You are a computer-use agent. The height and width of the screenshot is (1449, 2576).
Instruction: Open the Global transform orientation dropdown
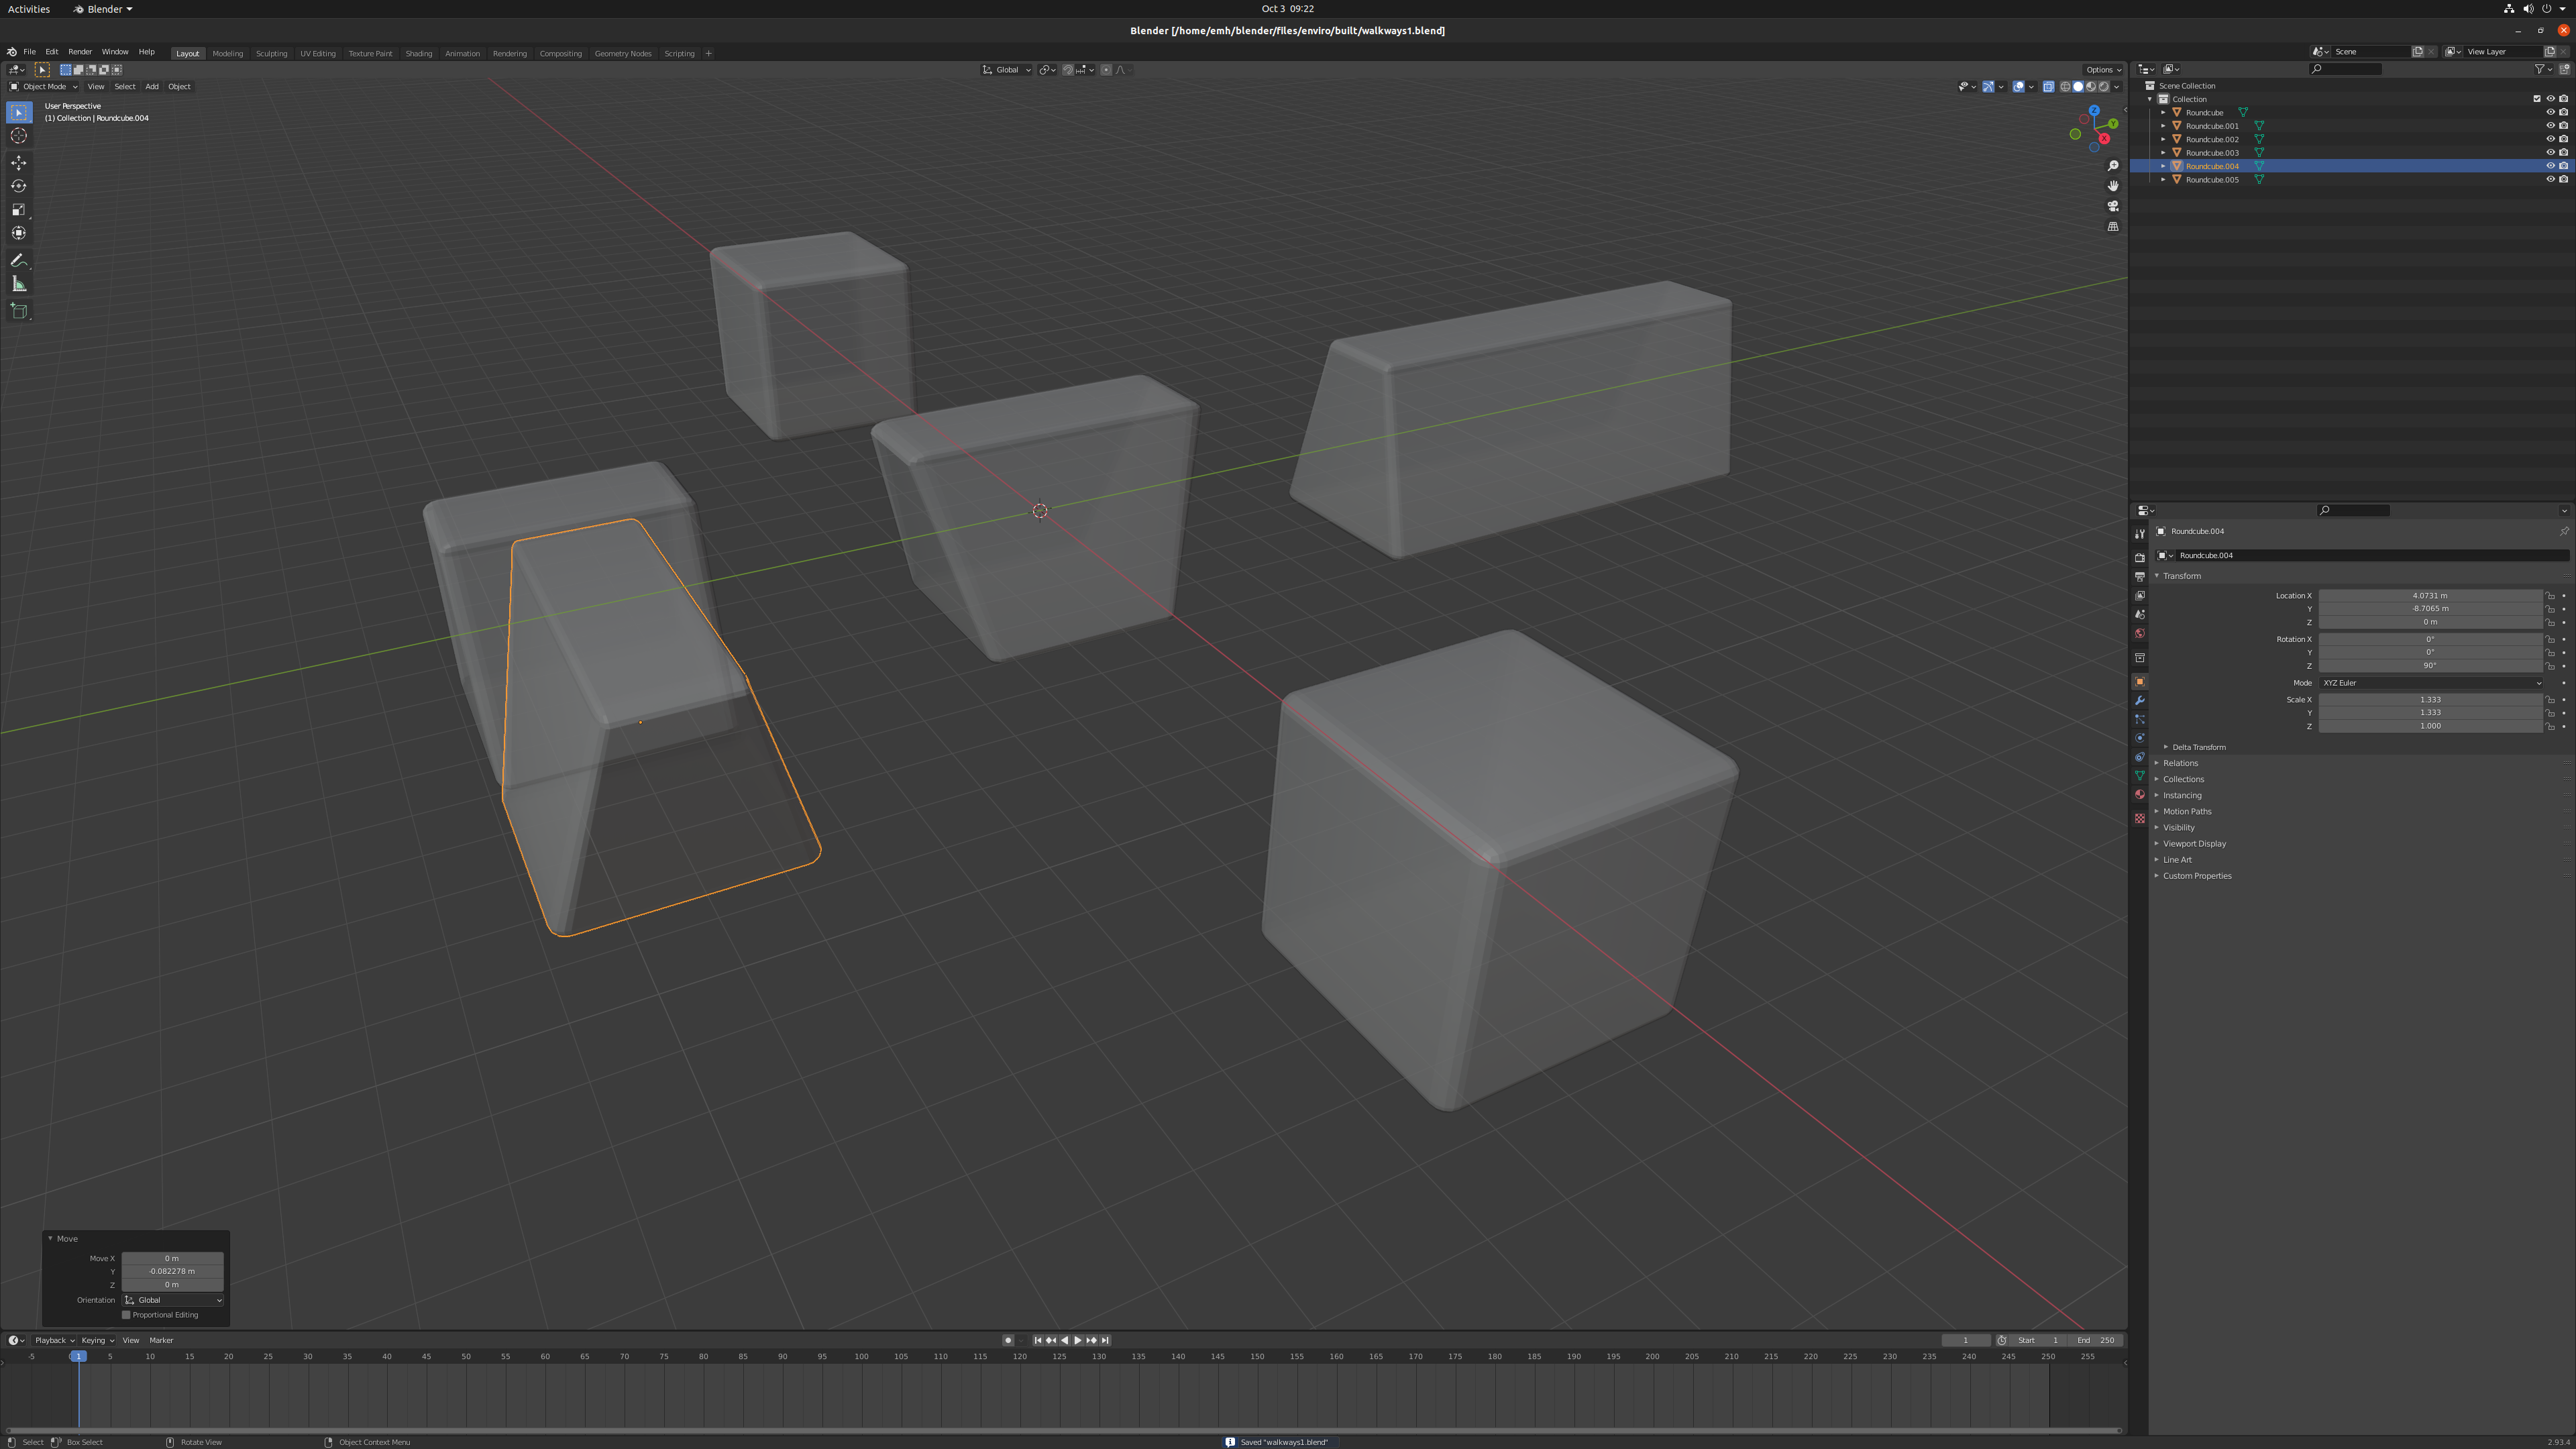click(x=1006, y=70)
